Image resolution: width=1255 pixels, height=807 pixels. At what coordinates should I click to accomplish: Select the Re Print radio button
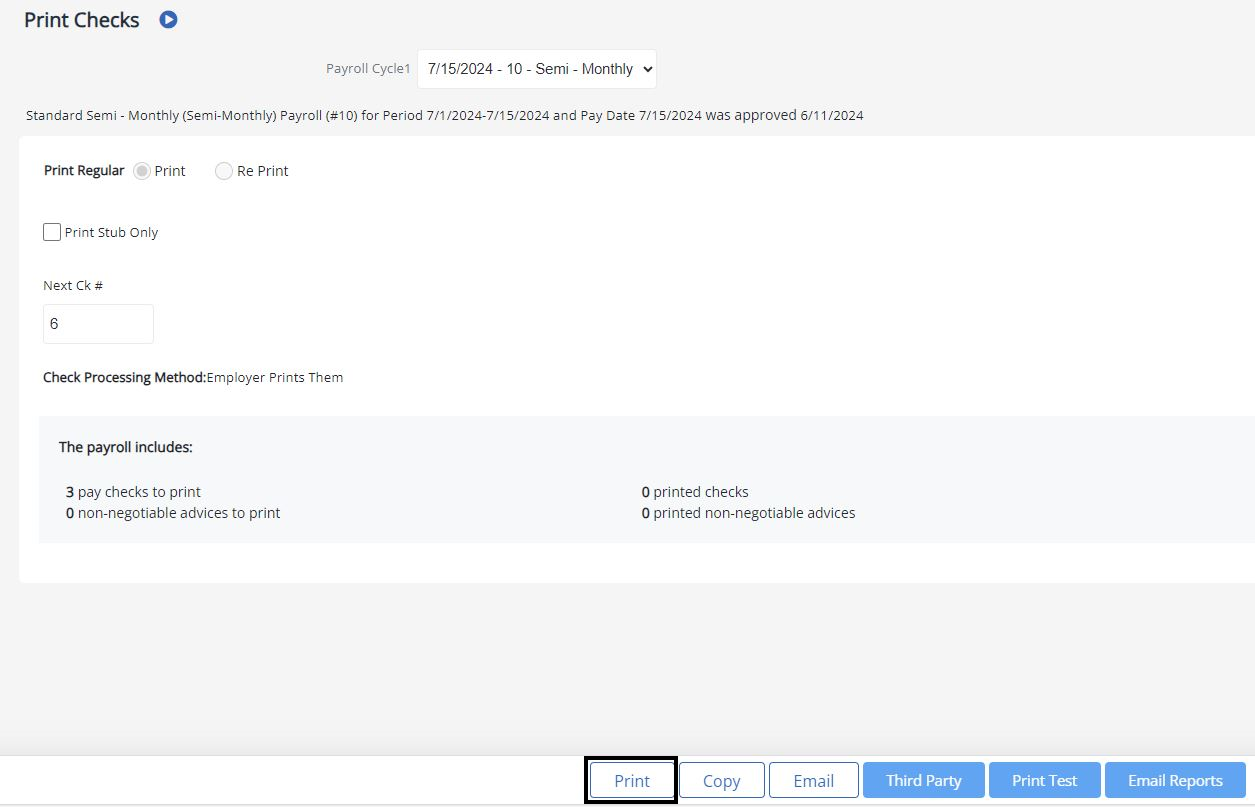click(x=224, y=171)
